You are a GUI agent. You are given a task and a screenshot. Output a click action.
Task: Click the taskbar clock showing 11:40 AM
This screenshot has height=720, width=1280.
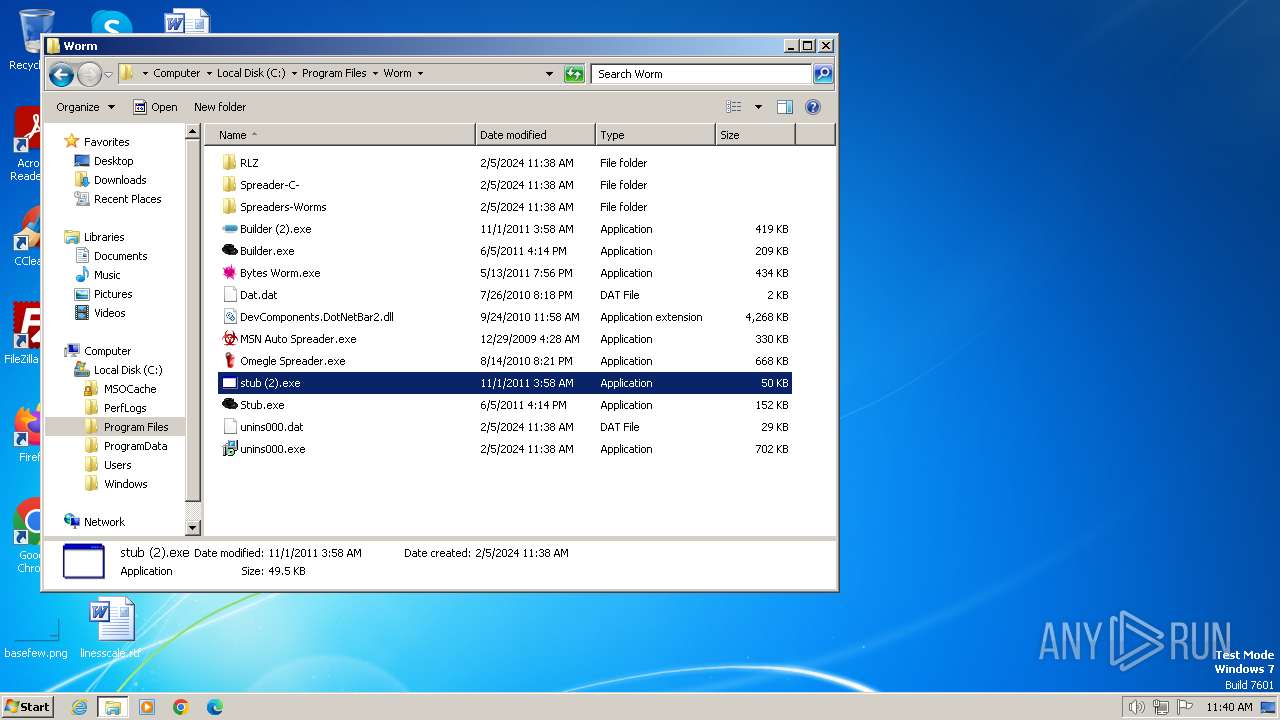[x=1229, y=707]
